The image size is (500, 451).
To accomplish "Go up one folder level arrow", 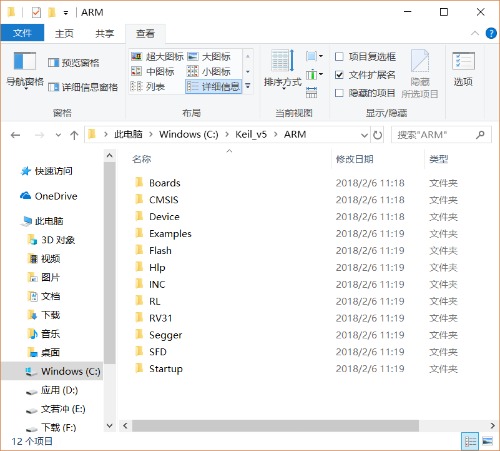I will pos(74,135).
